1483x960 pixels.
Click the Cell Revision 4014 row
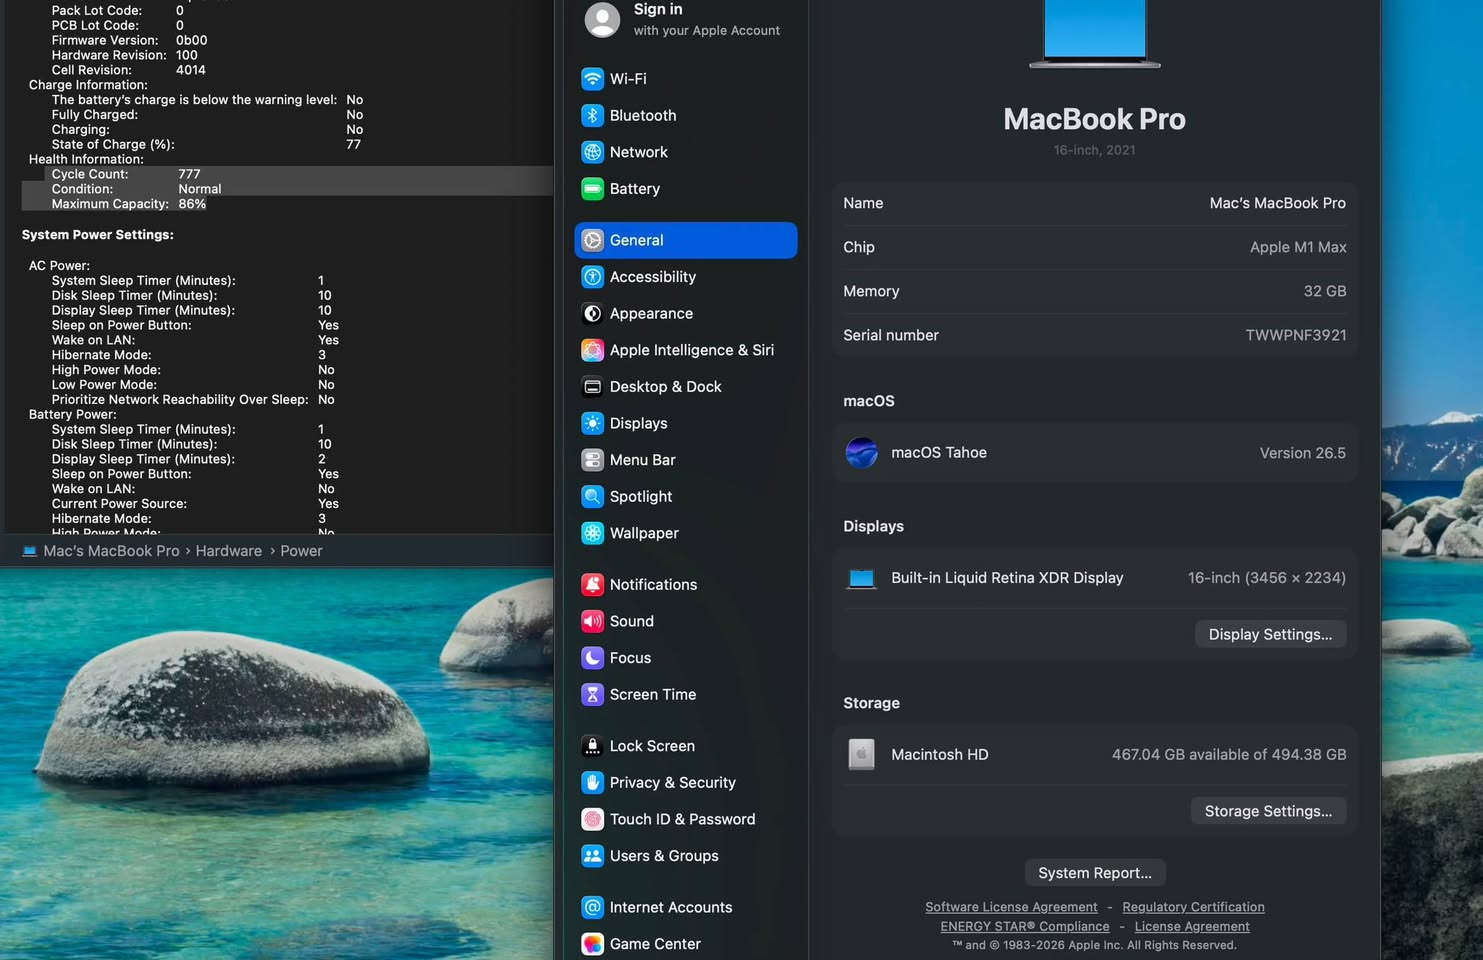coord(128,70)
